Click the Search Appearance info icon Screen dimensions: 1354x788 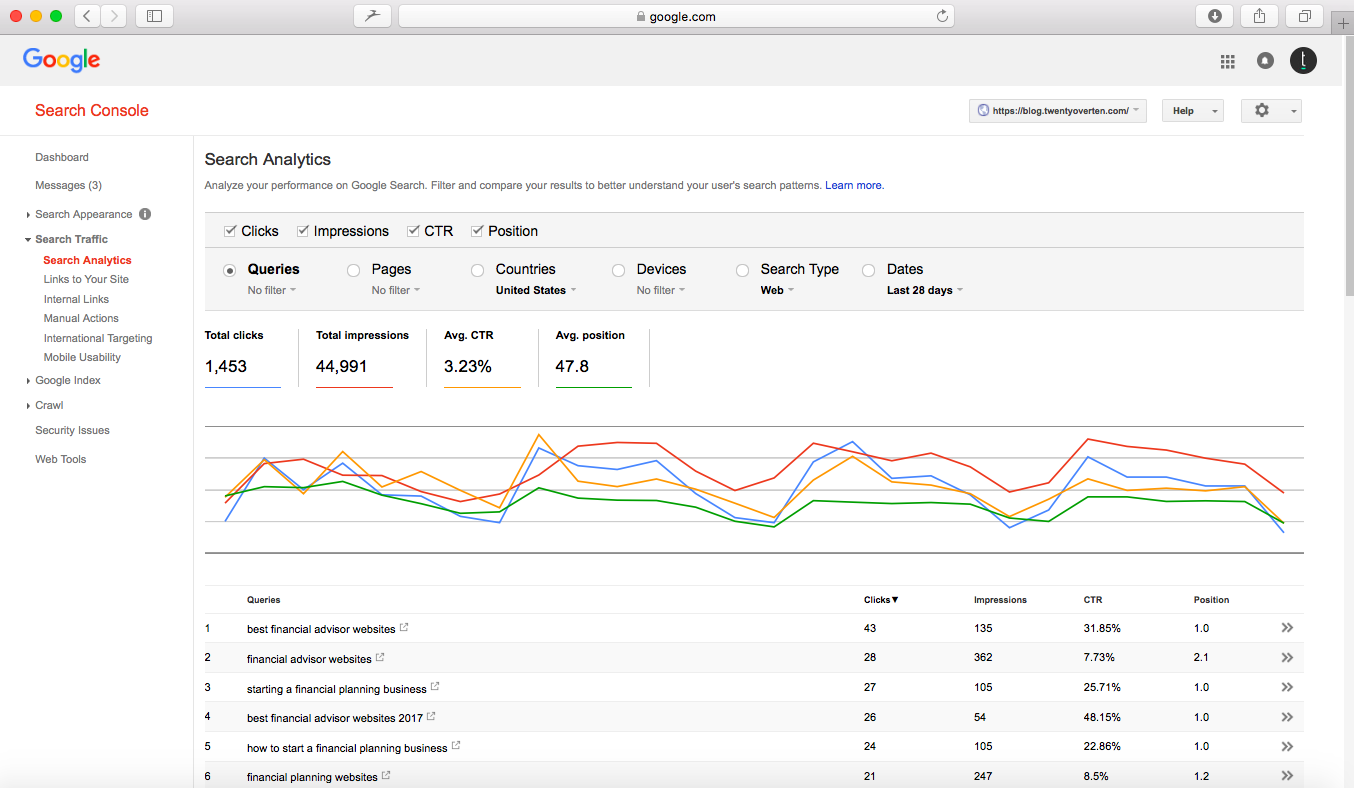tap(145, 214)
